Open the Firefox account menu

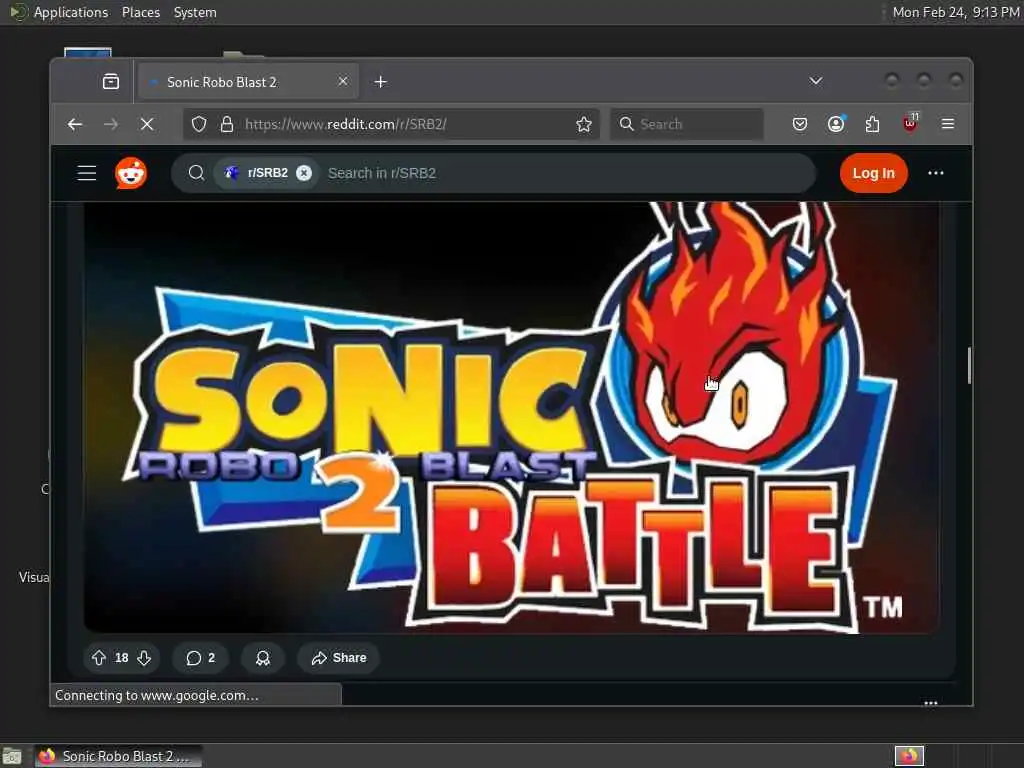[836, 124]
